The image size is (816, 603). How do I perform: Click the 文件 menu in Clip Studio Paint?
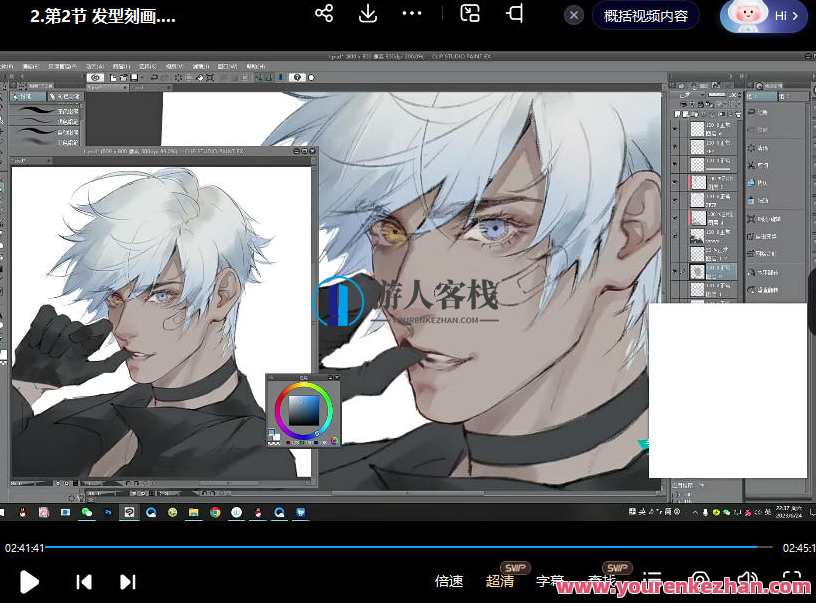9,66
